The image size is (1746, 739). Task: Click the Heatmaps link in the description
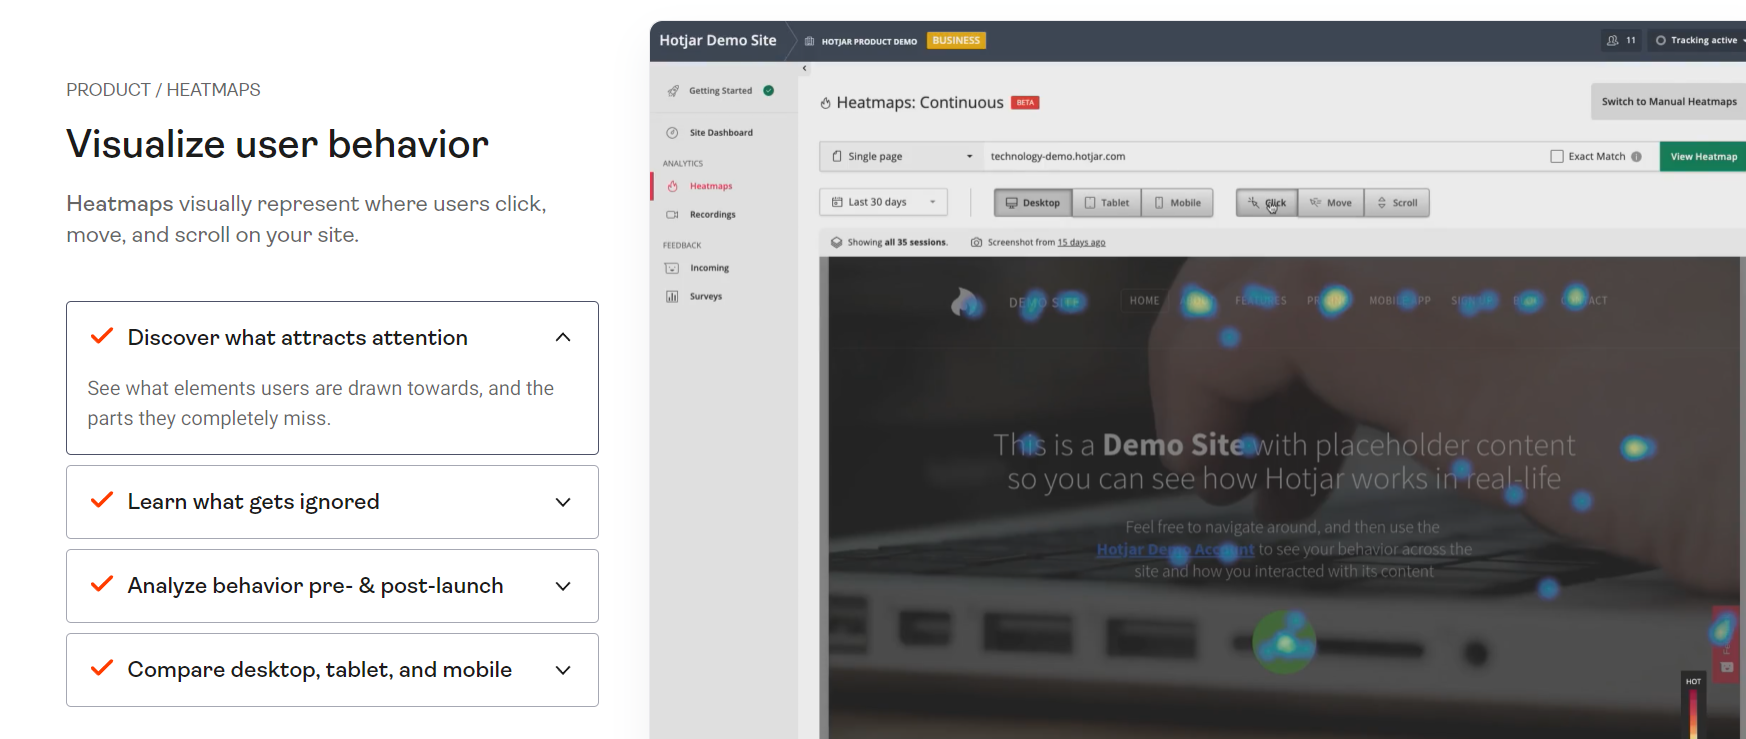click(x=119, y=203)
